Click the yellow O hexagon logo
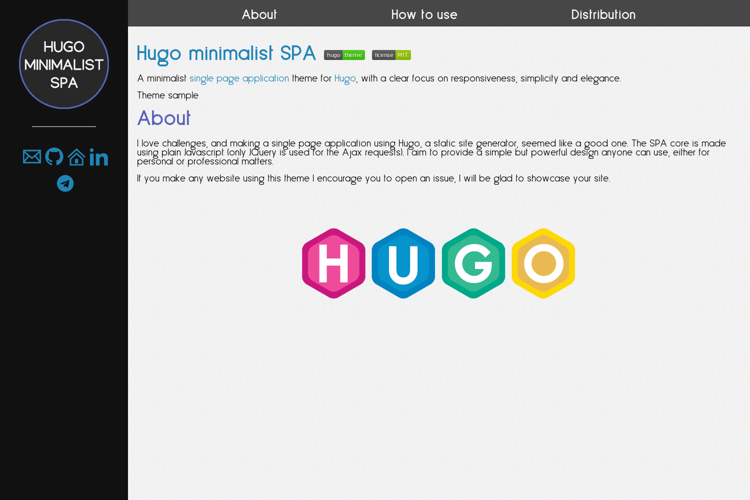The height and width of the screenshot is (500, 750). pyautogui.click(x=543, y=263)
